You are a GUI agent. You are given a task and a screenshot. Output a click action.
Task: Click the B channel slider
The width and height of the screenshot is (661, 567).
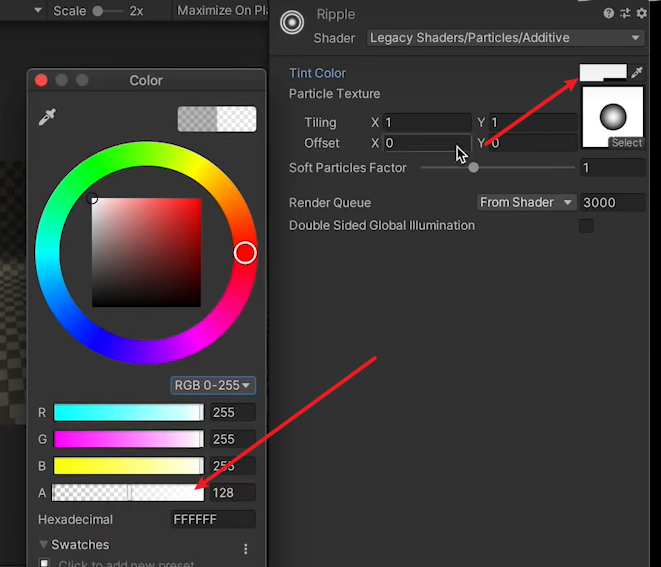click(x=129, y=466)
